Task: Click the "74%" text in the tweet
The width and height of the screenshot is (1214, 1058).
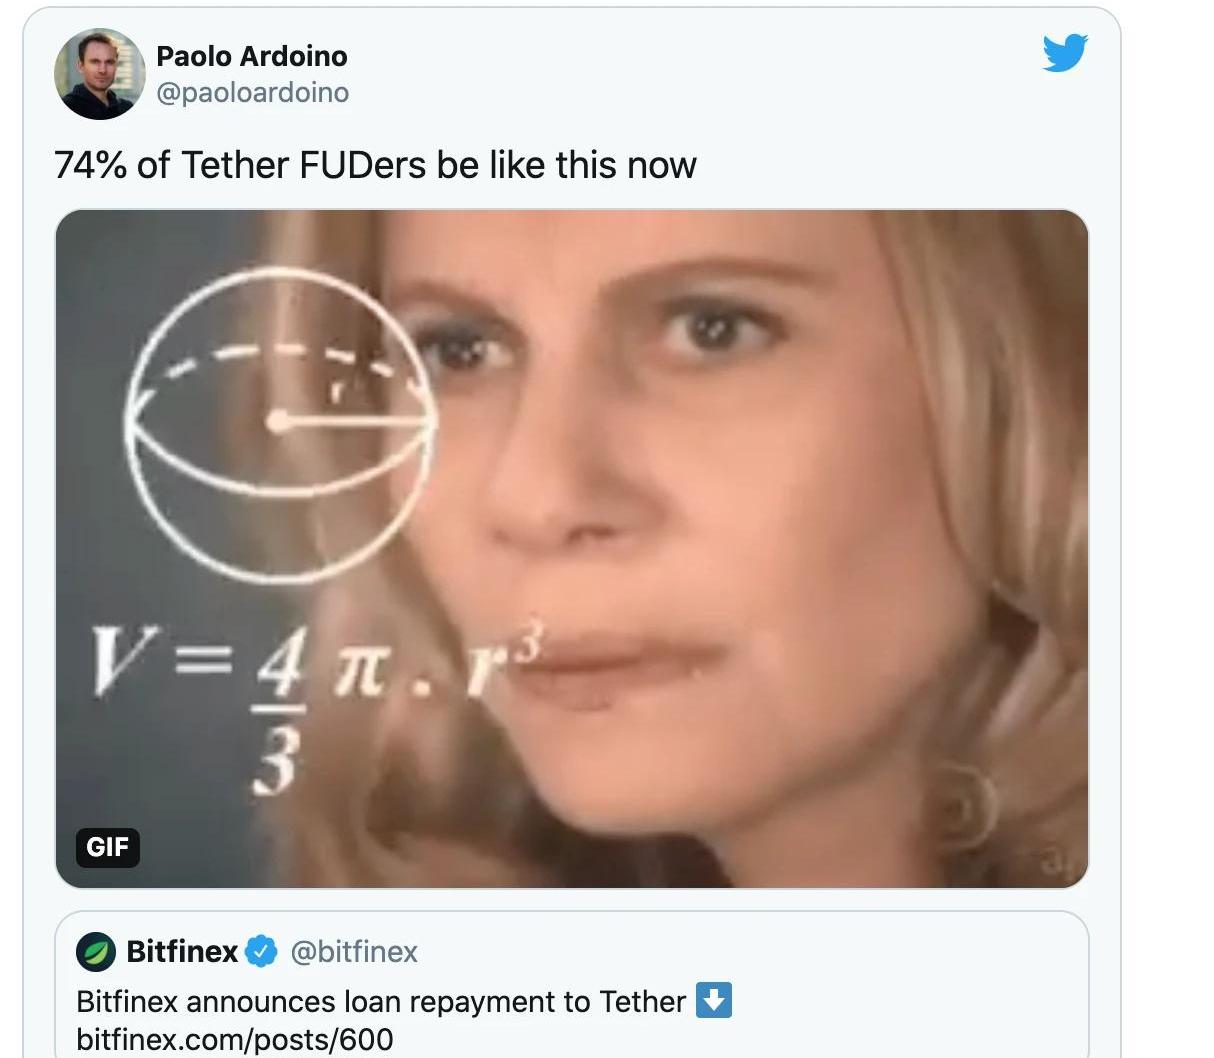Action: click(90, 165)
